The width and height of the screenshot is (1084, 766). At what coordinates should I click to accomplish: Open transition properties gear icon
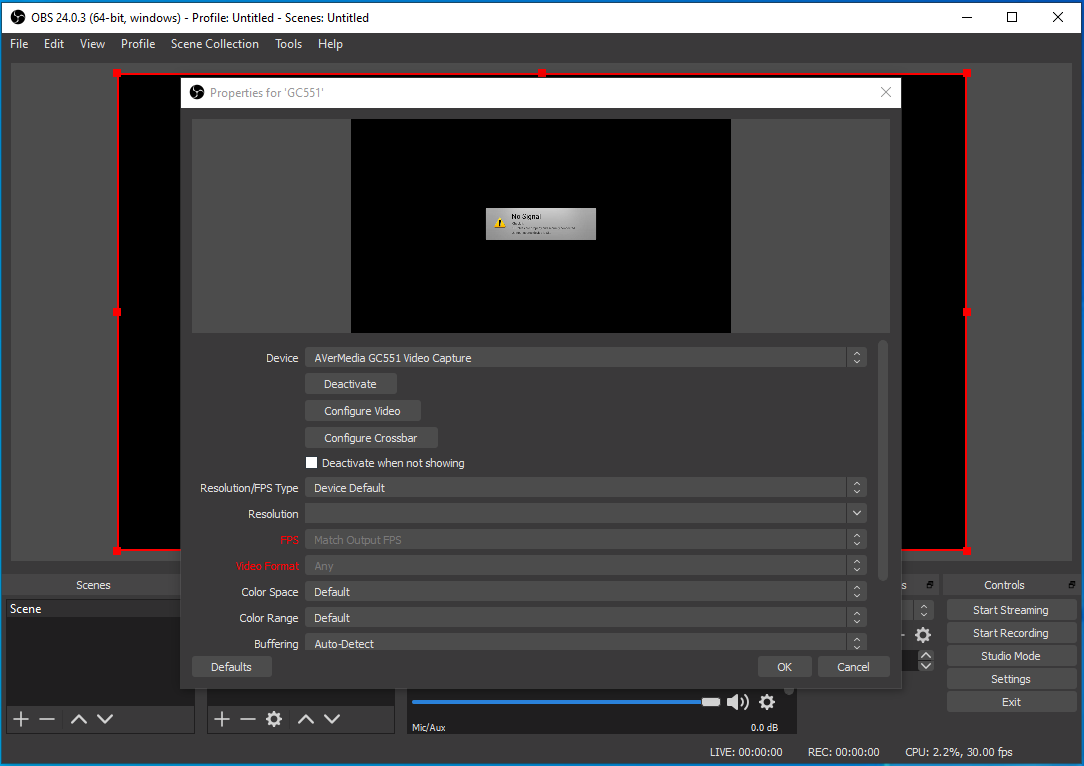pyautogui.click(x=923, y=635)
